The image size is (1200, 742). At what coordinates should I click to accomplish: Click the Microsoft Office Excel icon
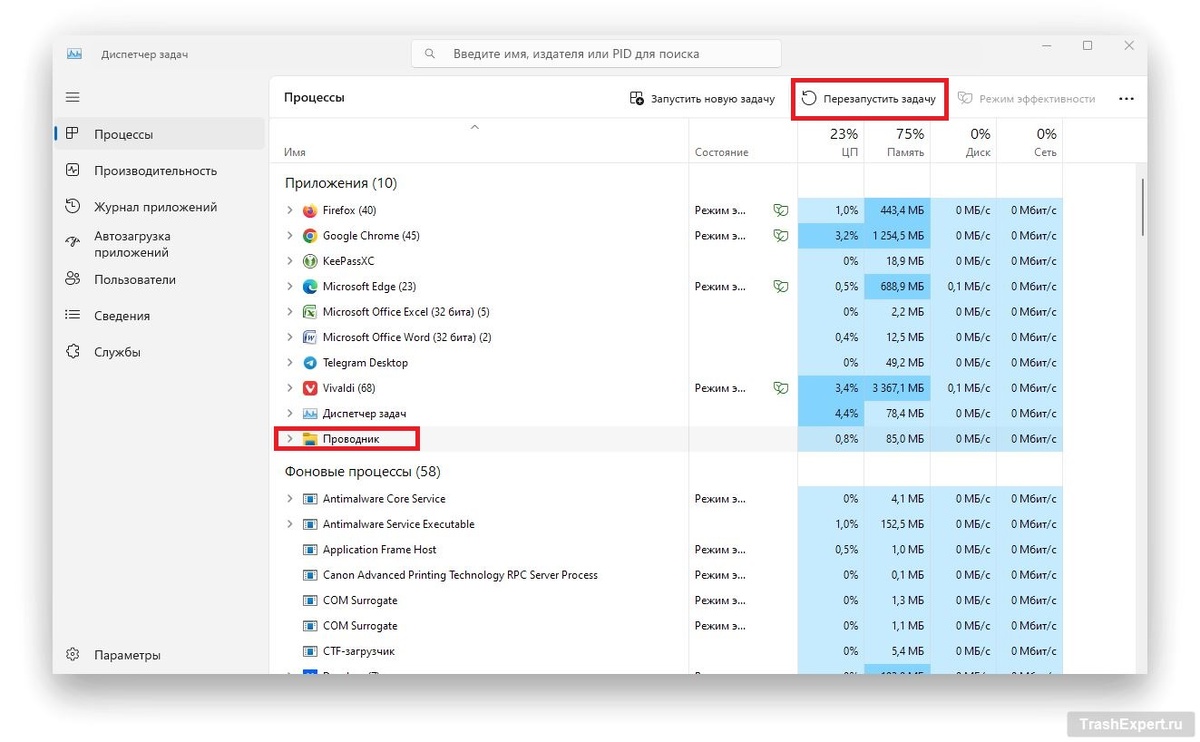(310, 312)
